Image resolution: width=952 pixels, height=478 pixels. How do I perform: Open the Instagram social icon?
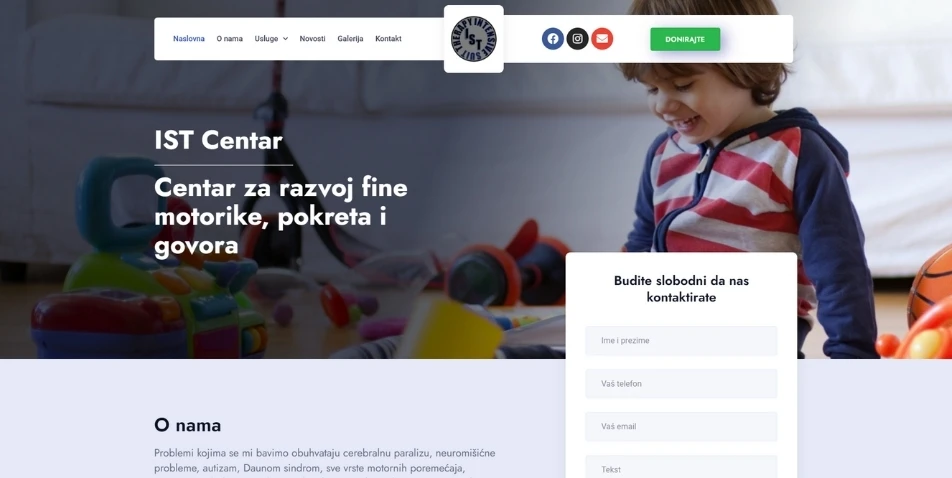coord(577,39)
